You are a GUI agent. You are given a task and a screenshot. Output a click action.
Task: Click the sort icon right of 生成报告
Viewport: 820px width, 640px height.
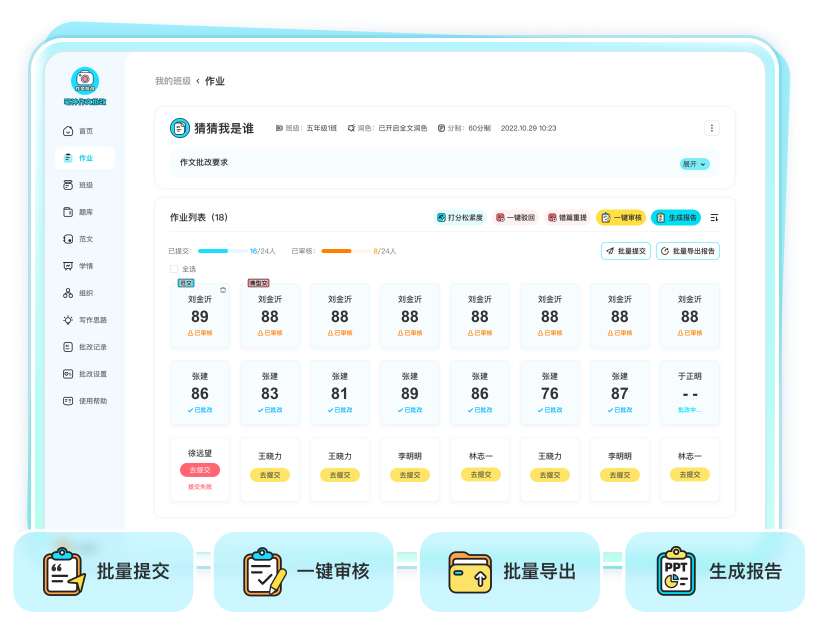click(x=713, y=217)
